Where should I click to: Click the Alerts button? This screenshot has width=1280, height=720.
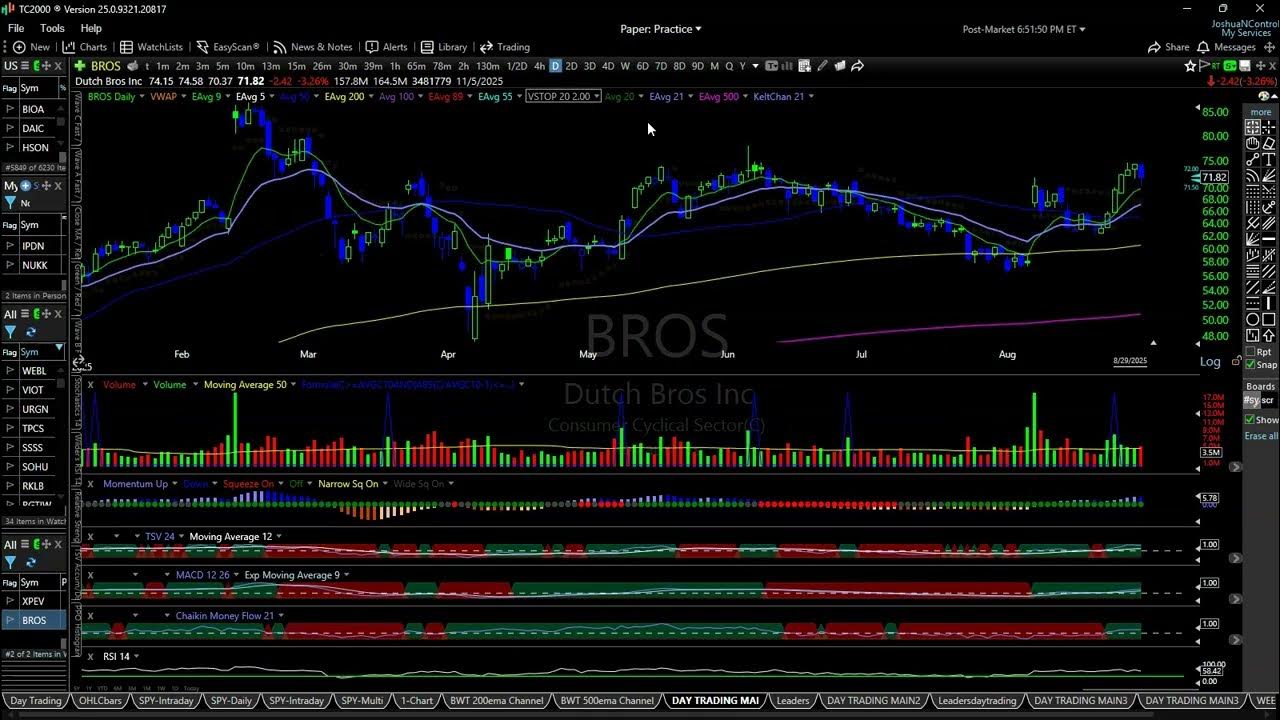click(387, 47)
